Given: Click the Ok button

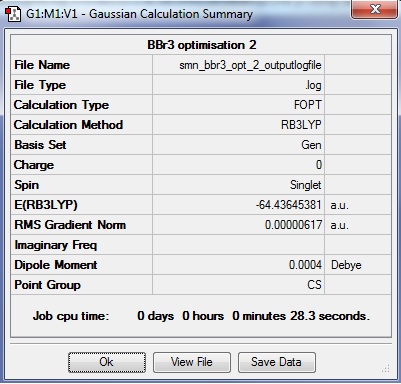Looking at the screenshot, I should (107, 362).
